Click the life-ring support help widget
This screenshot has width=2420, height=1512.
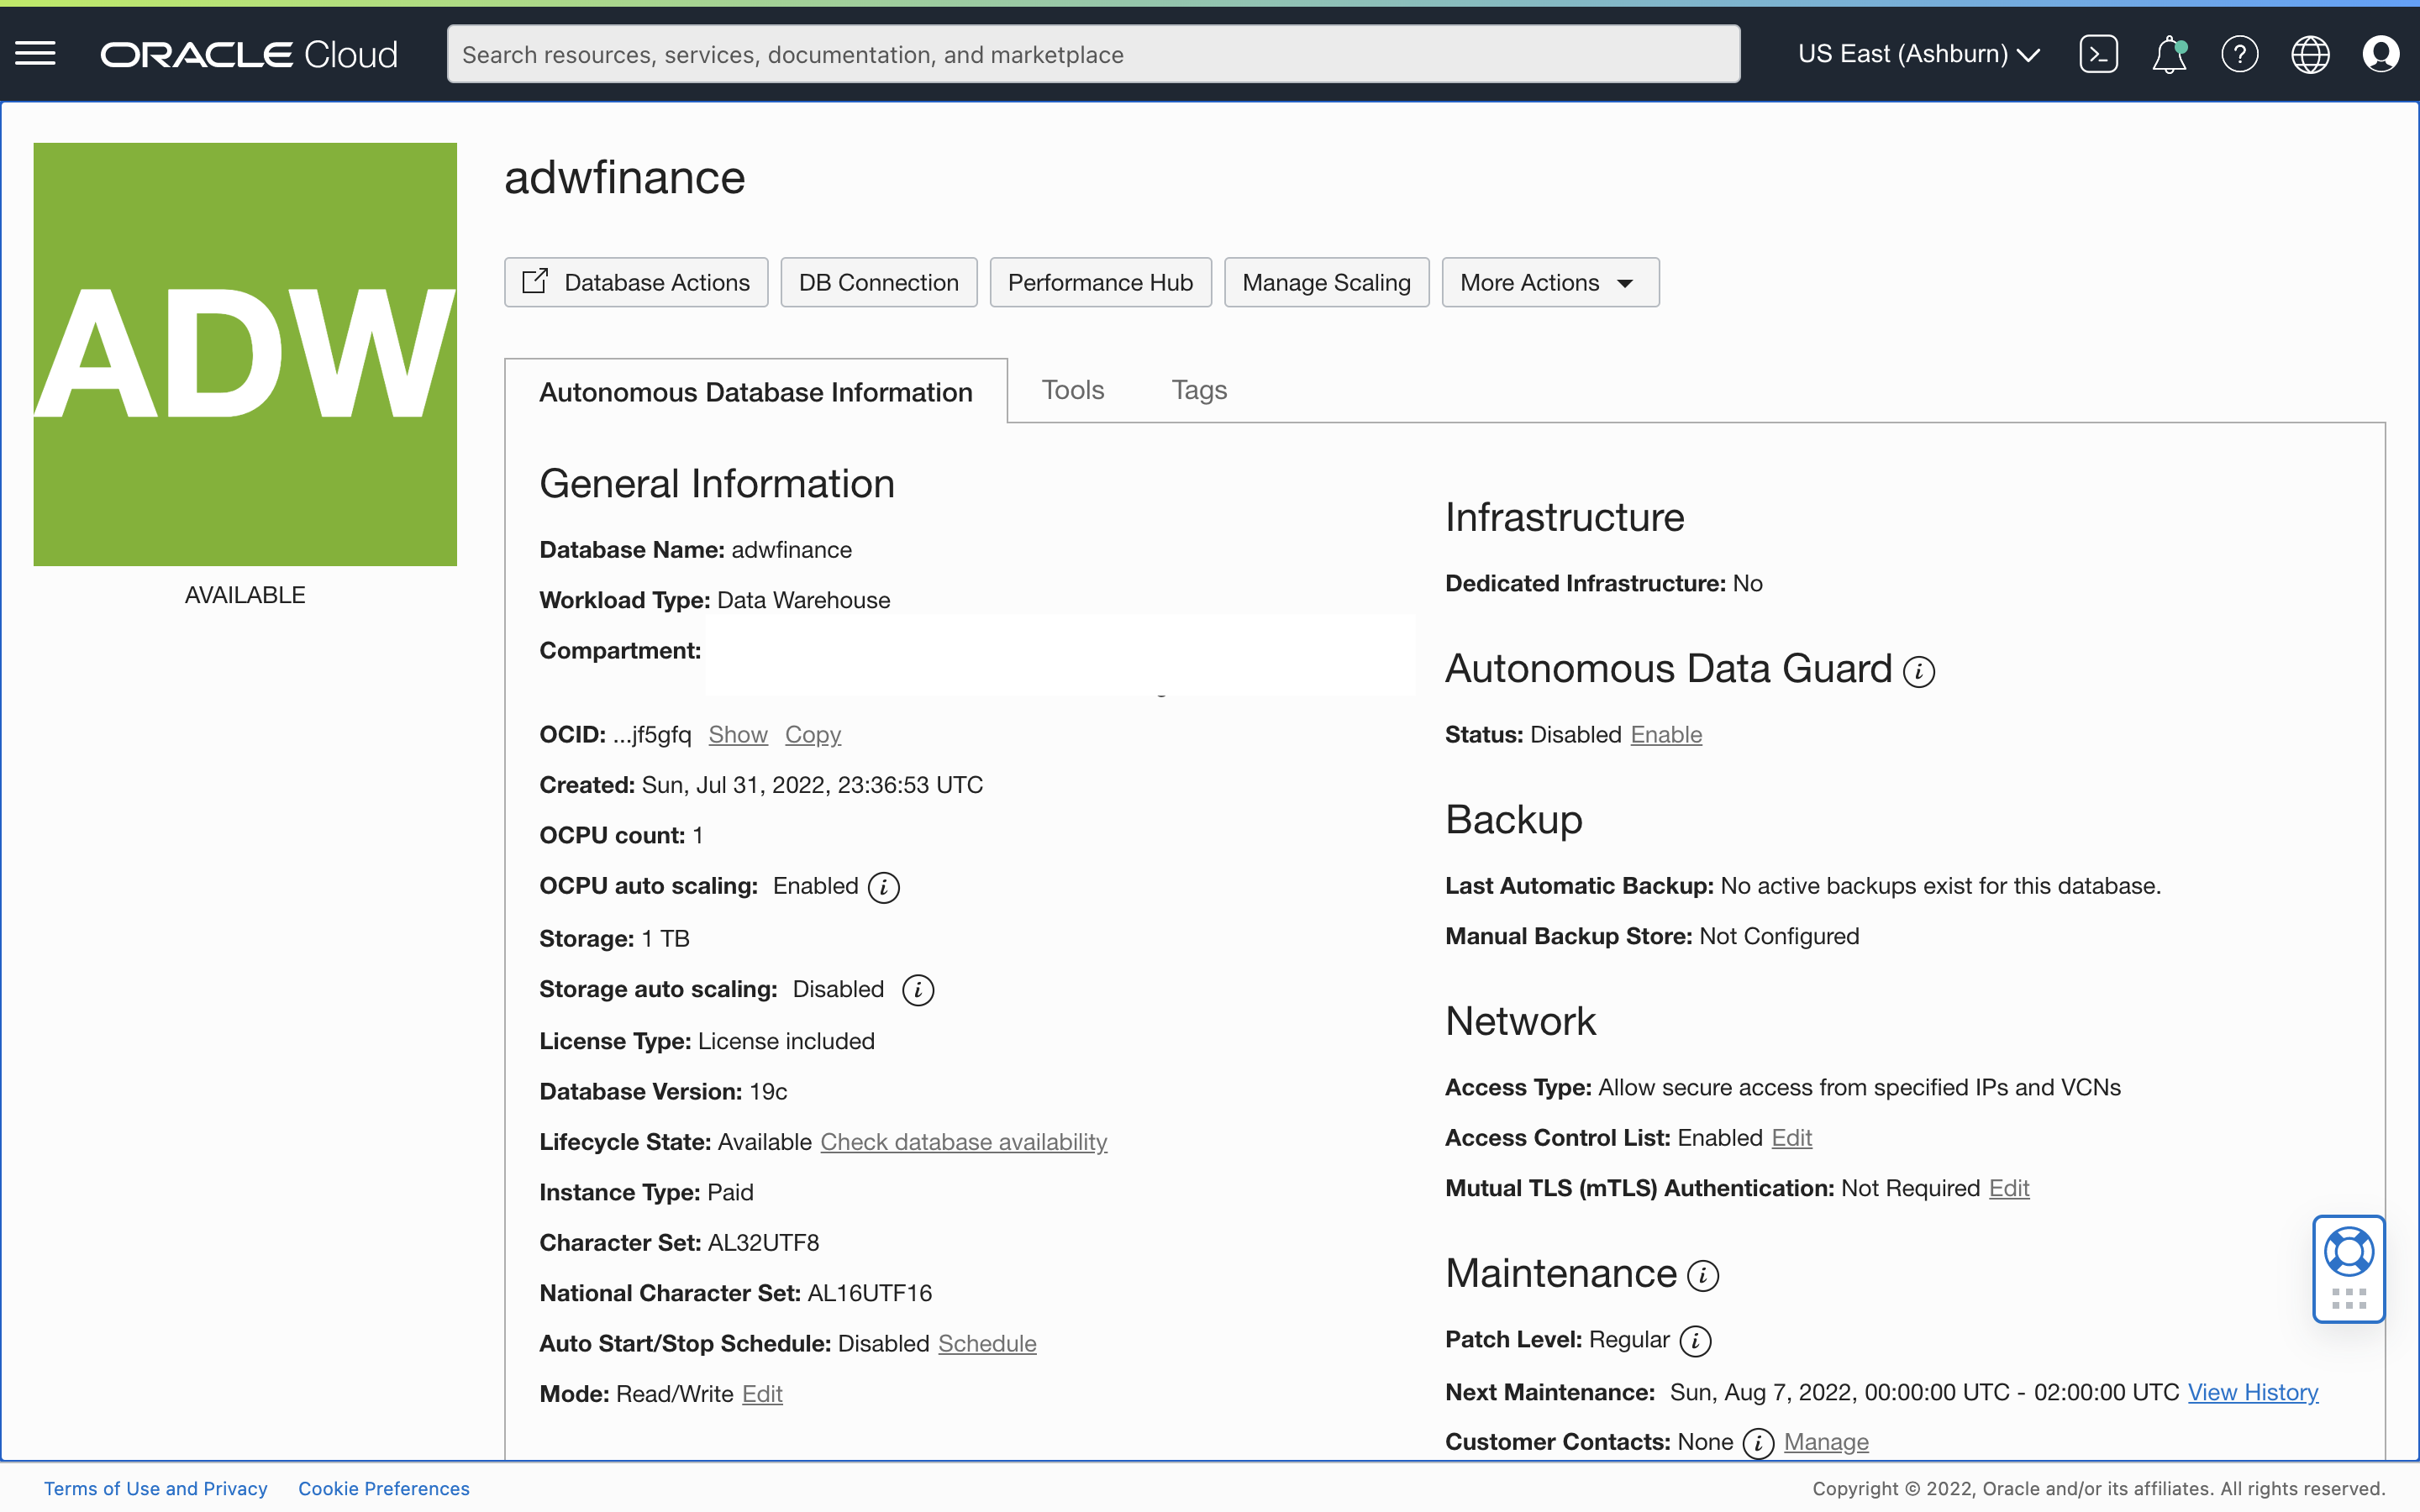(x=2348, y=1252)
